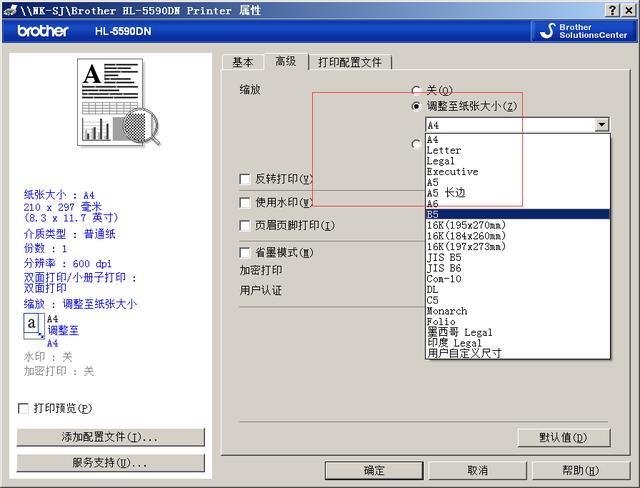Image resolution: width=640 pixels, height=488 pixels.
Task: Switch to the 基本 tab
Action: (x=243, y=62)
